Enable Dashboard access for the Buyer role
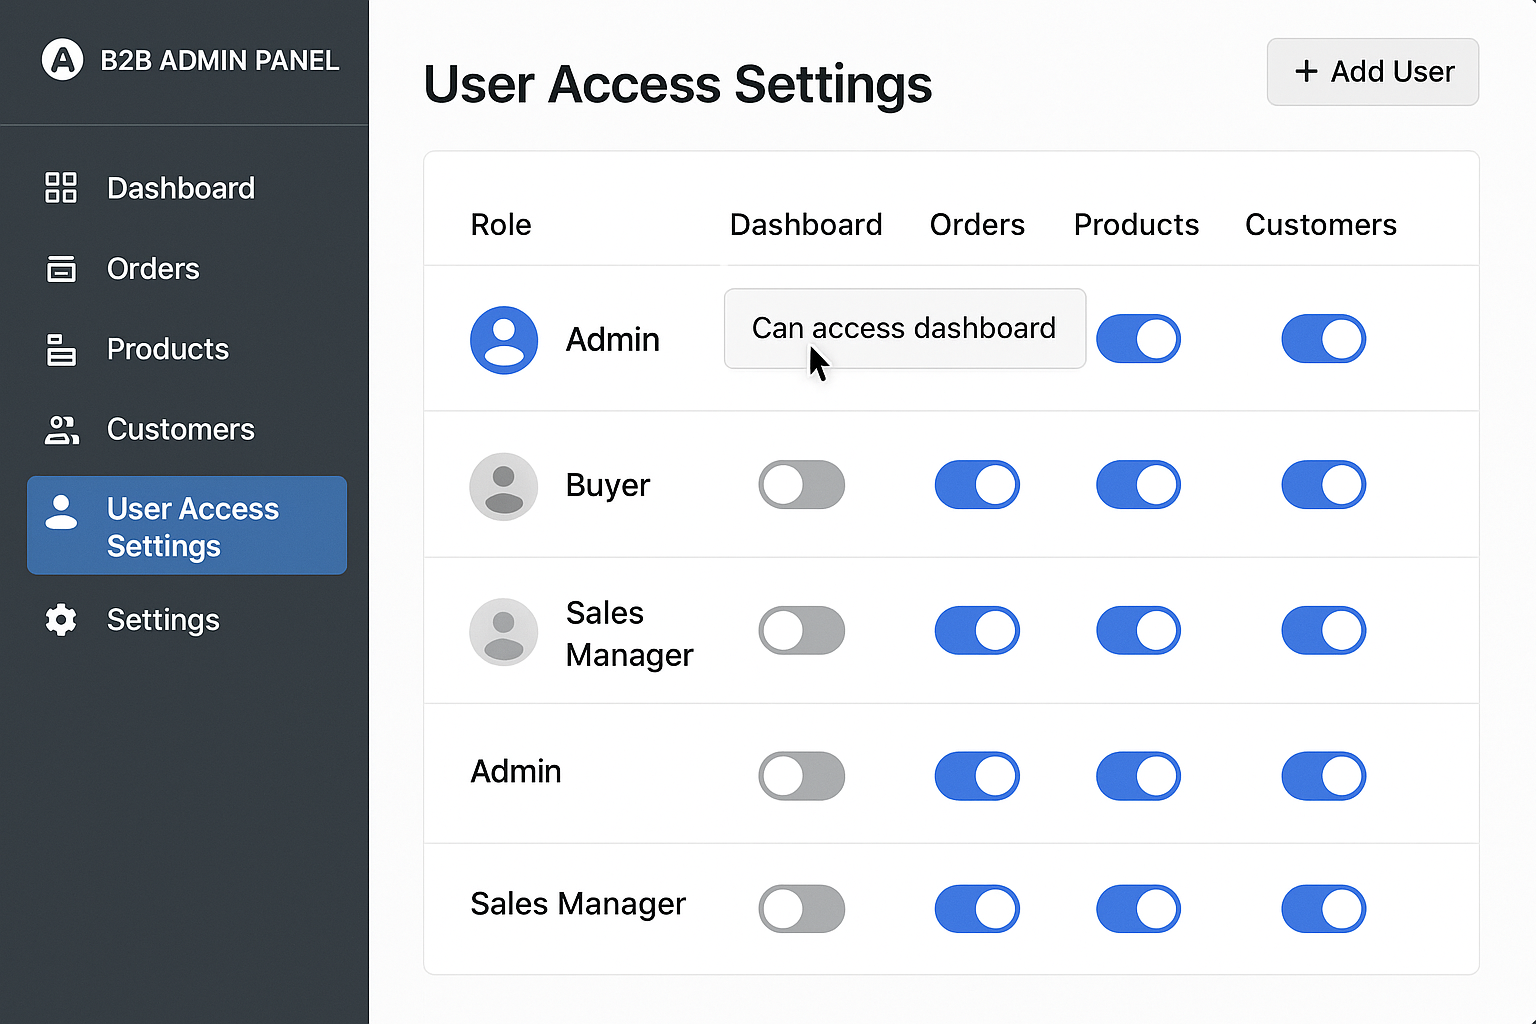Screen dimensions: 1536x1024 click(801, 485)
